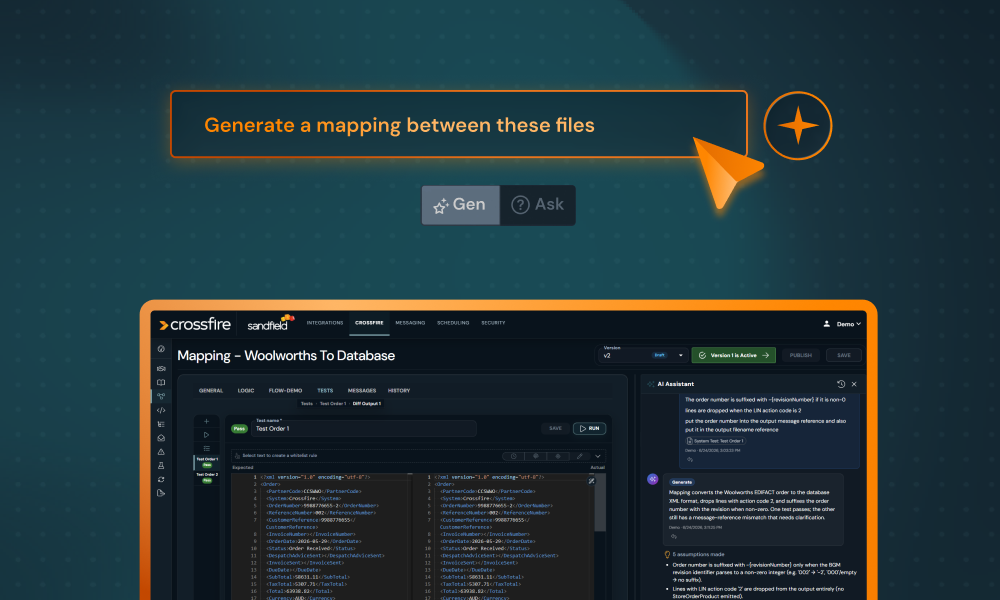
Task: Open the MESSAGING top tab
Action: (410, 323)
